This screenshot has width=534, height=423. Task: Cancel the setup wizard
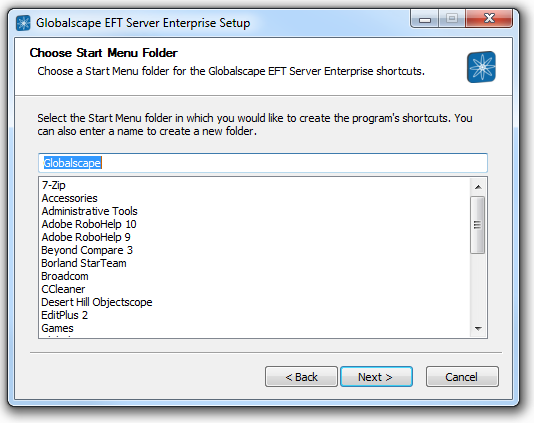pos(462,377)
